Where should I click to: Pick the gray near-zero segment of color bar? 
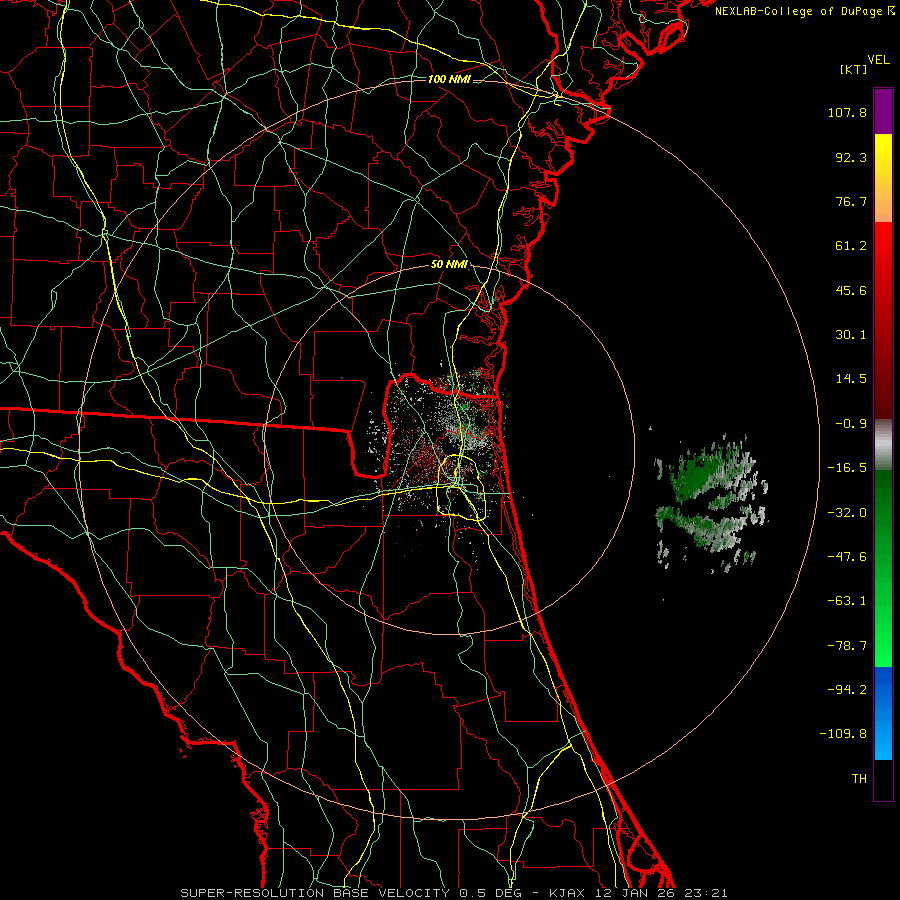tap(883, 445)
